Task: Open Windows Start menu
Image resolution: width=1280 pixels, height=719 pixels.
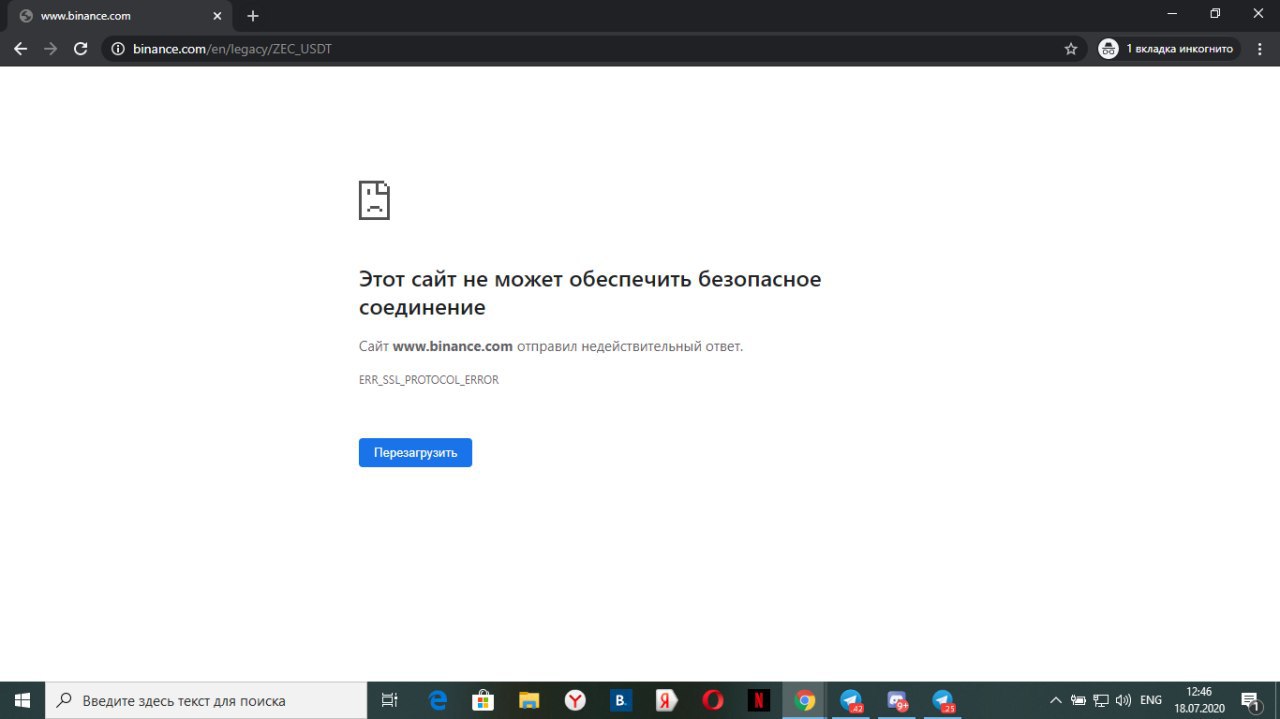Action: [x=22, y=700]
